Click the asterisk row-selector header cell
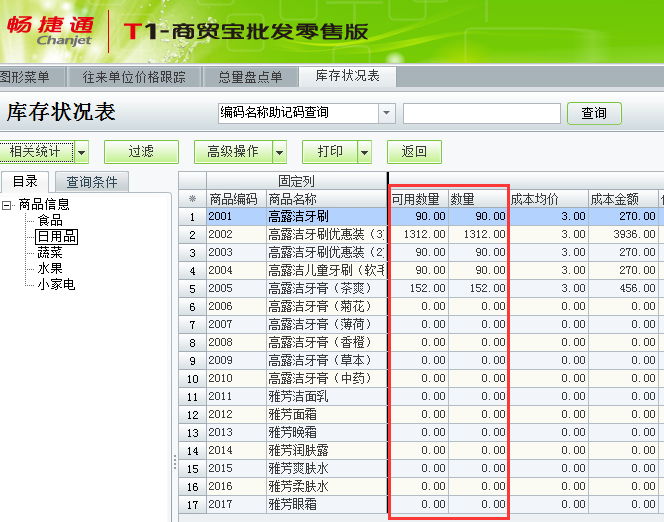Screen dimensions: 664x522 tap(192, 199)
